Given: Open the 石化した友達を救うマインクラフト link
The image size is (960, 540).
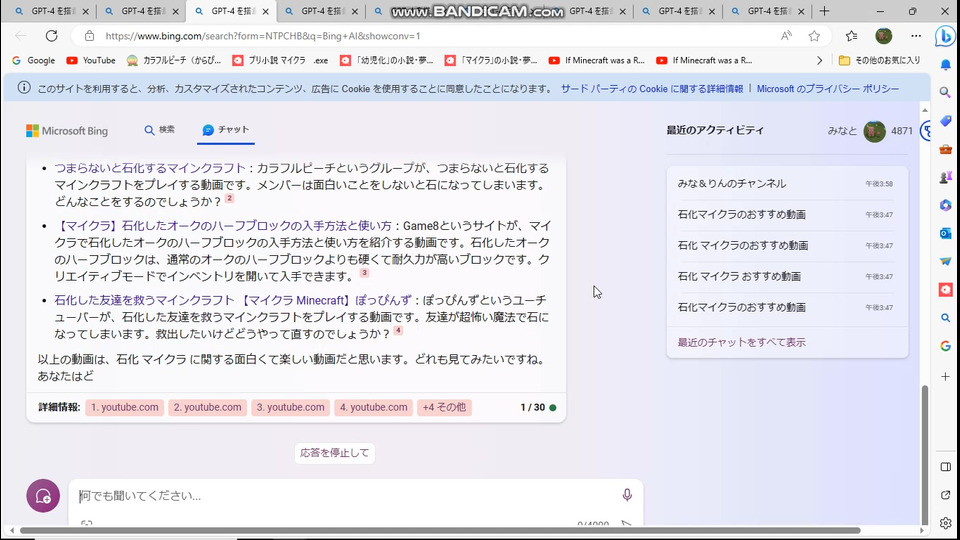Looking at the screenshot, I should (x=233, y=300).
